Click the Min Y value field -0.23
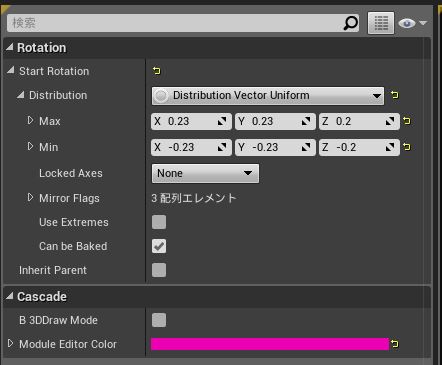442x365 pixels. point(275,147)
